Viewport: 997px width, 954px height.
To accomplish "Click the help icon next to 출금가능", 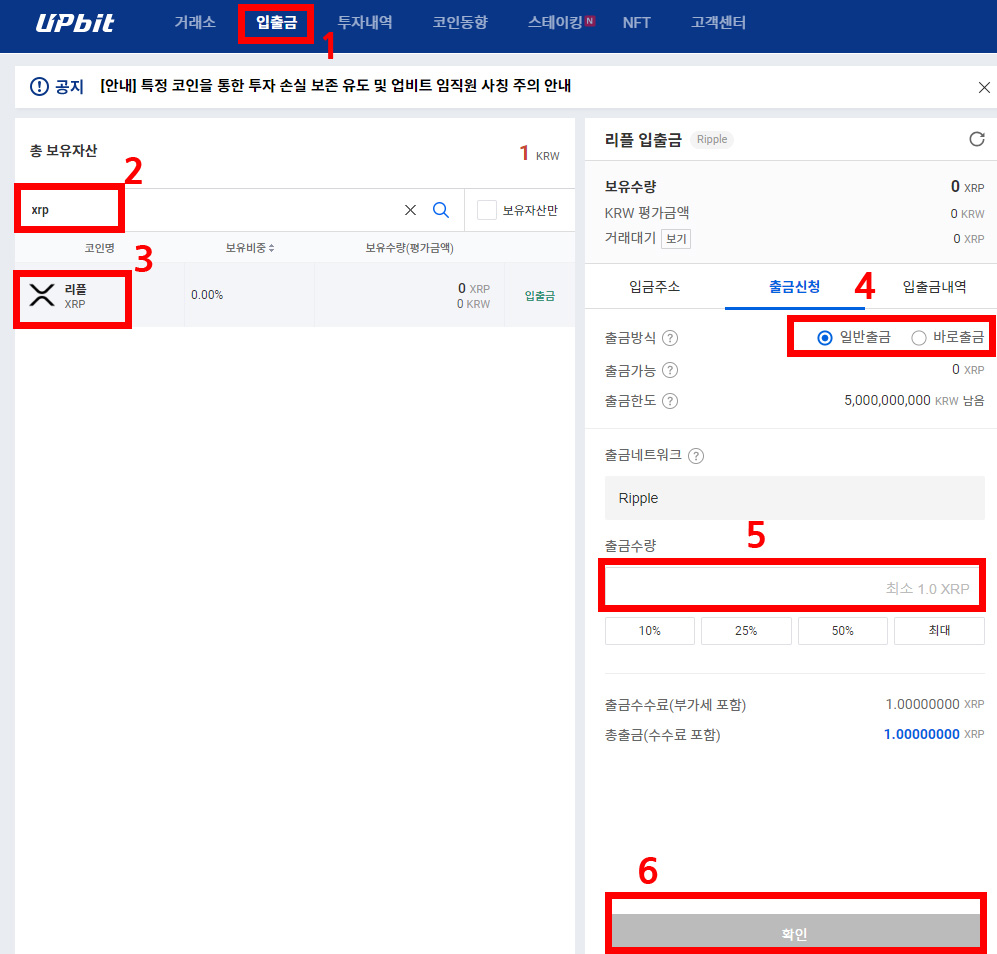I will click(x=670, y=370).
